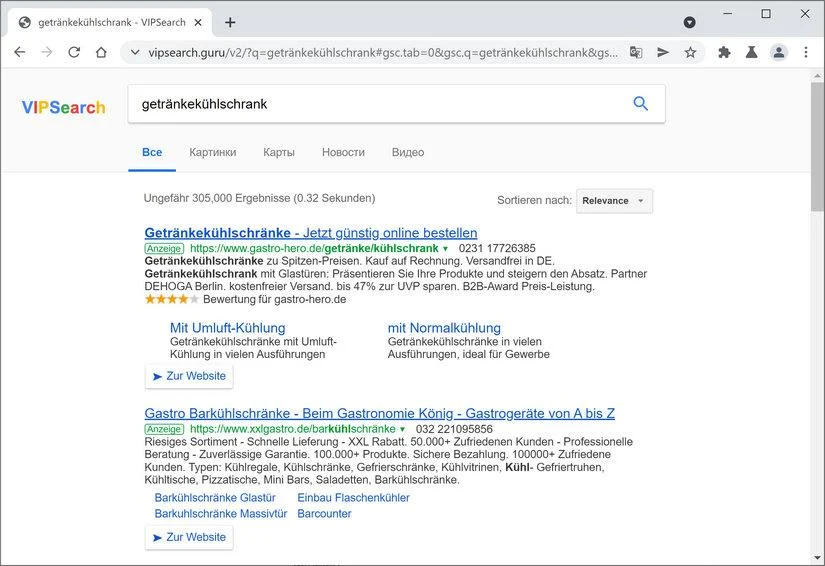Click the Anzeige badge of gastro-hero ad
The width and height of the screenshot is (825, 566).
click(x=164, y=248)
